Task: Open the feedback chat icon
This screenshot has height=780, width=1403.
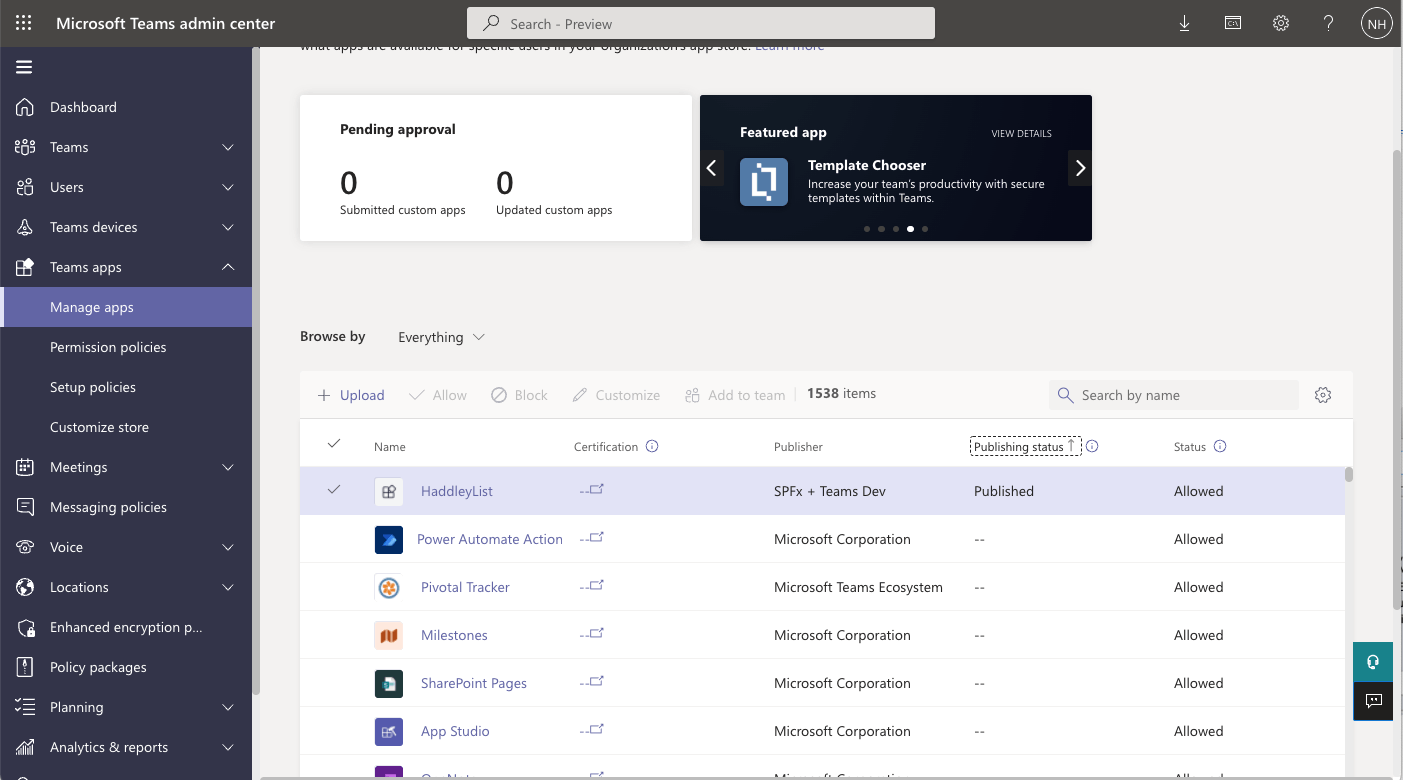Action: 1373,701
